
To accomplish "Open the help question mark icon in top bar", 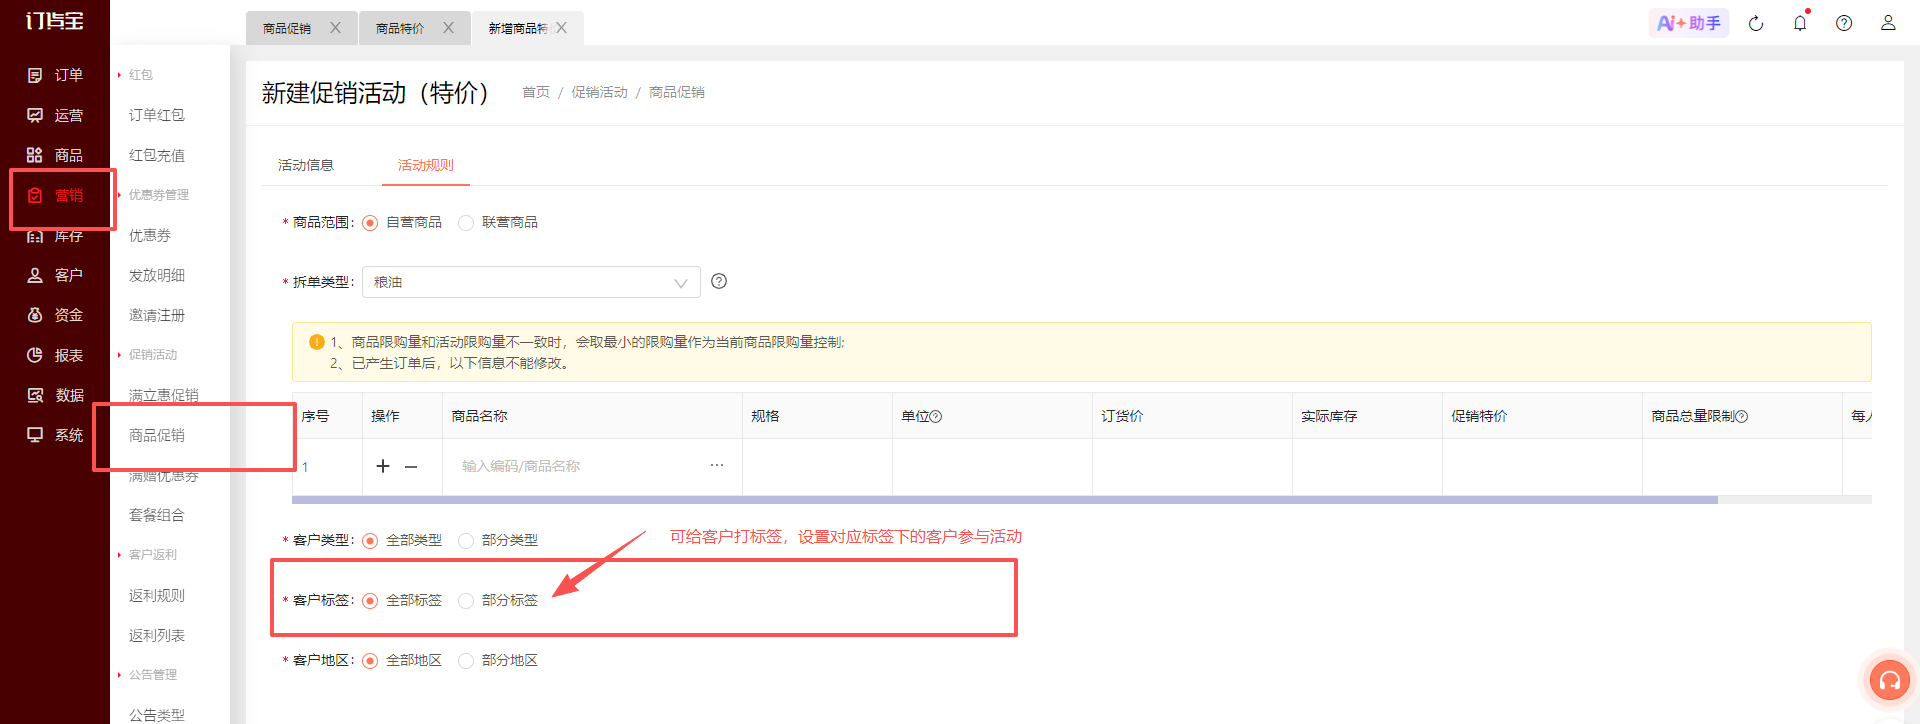I will coord(1844,23).
